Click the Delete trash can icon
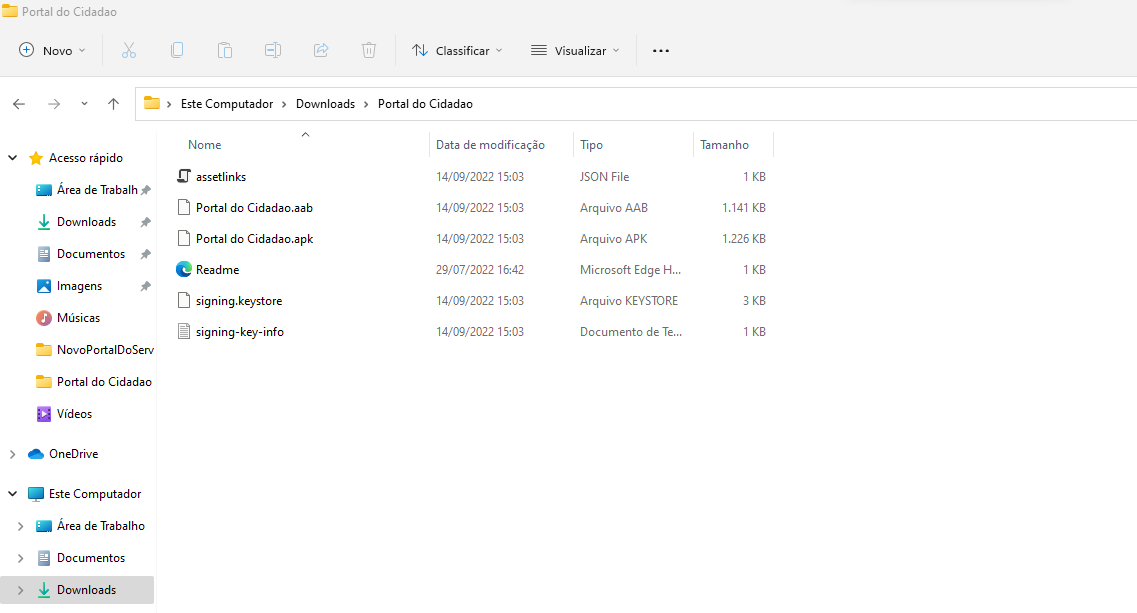 click(368, 50)
